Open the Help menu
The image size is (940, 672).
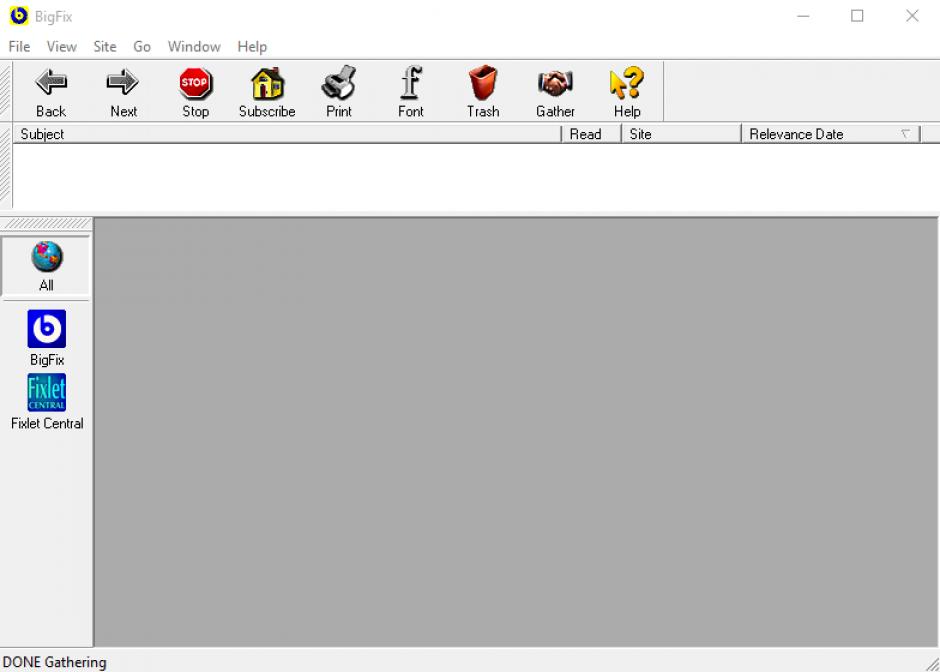click(252, 47)
